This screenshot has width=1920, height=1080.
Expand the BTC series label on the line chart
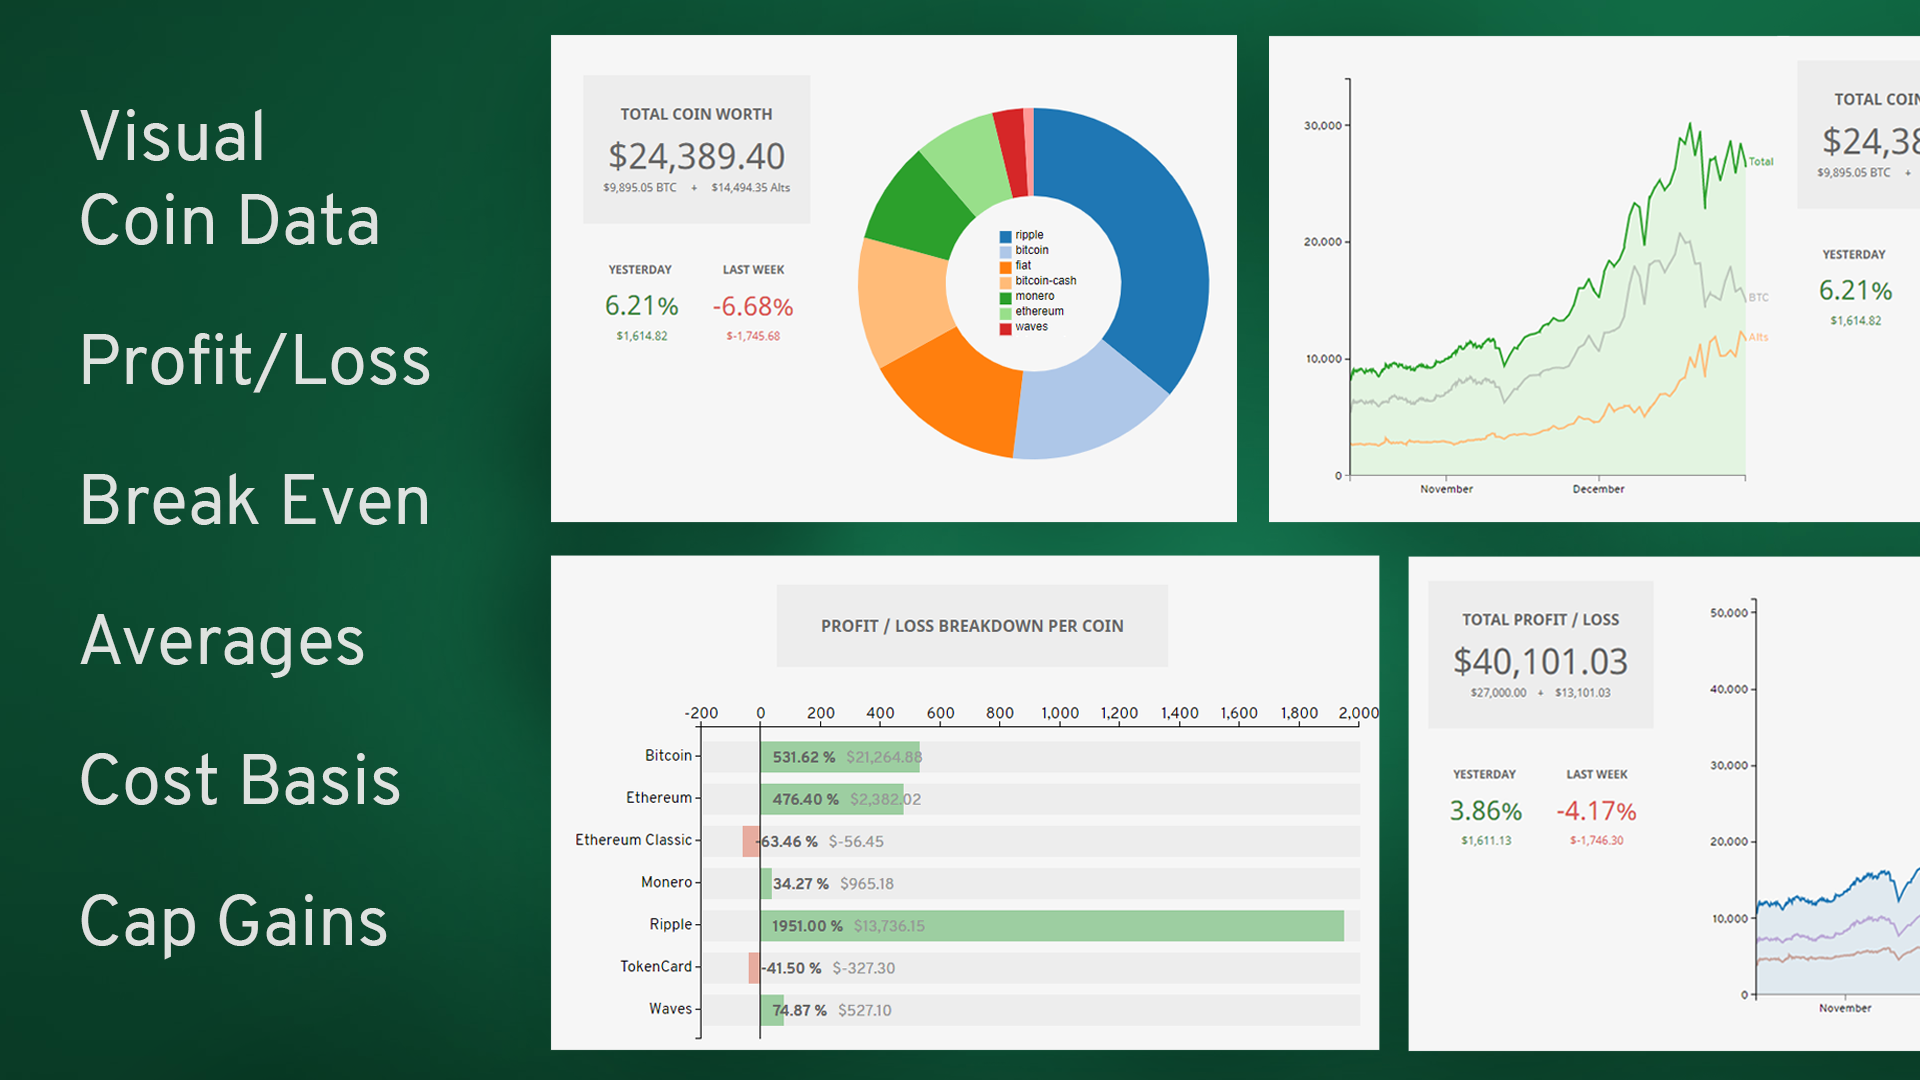1758,297
